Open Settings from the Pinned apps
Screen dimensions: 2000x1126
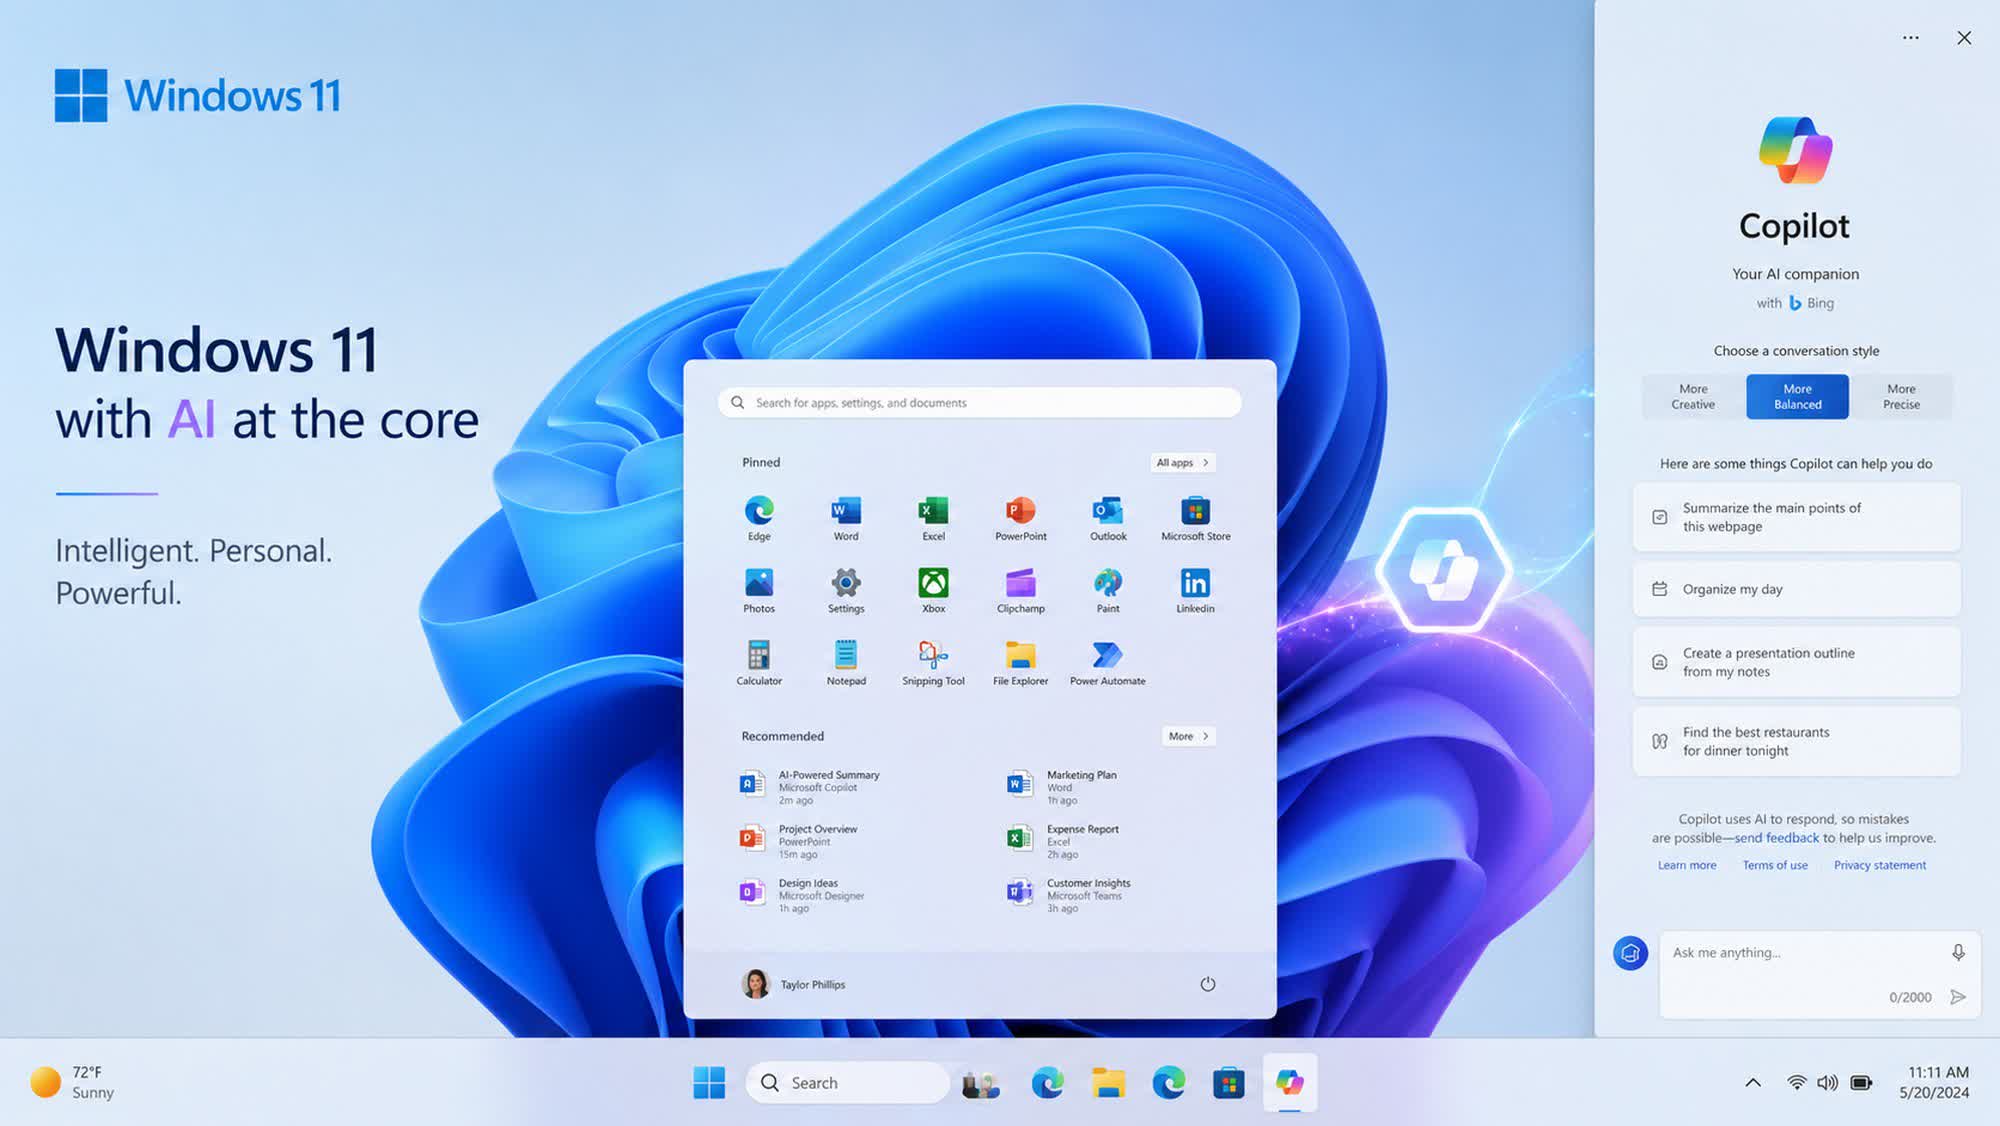846,590
